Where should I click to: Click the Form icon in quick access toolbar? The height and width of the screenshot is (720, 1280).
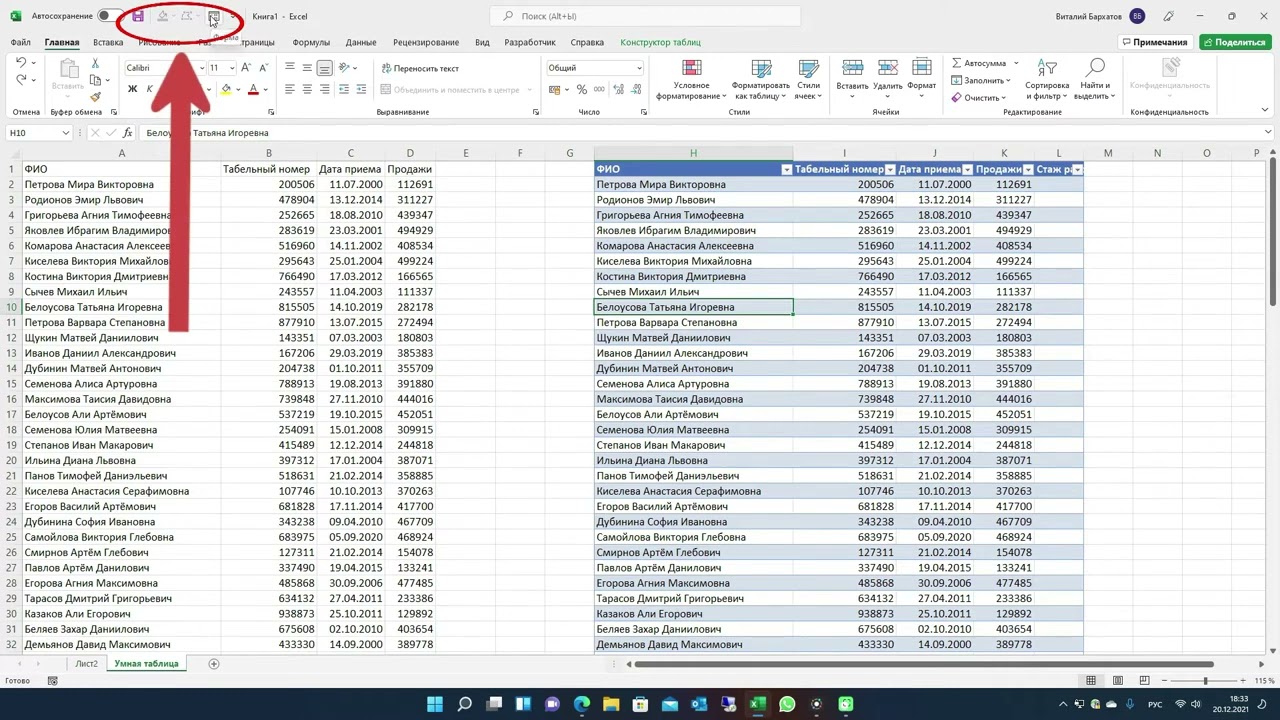point(213,16)
